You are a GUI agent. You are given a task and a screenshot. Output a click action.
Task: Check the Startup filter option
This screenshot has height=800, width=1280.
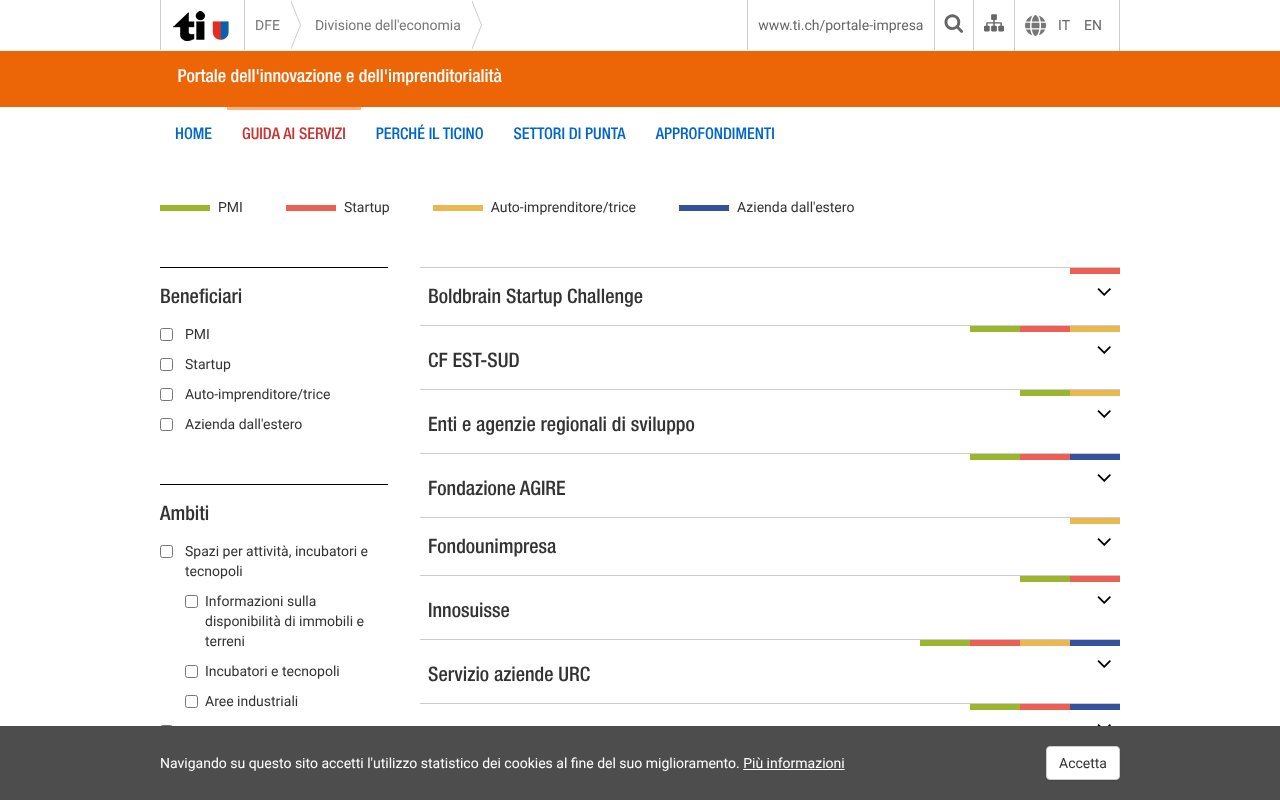point(166,364)
